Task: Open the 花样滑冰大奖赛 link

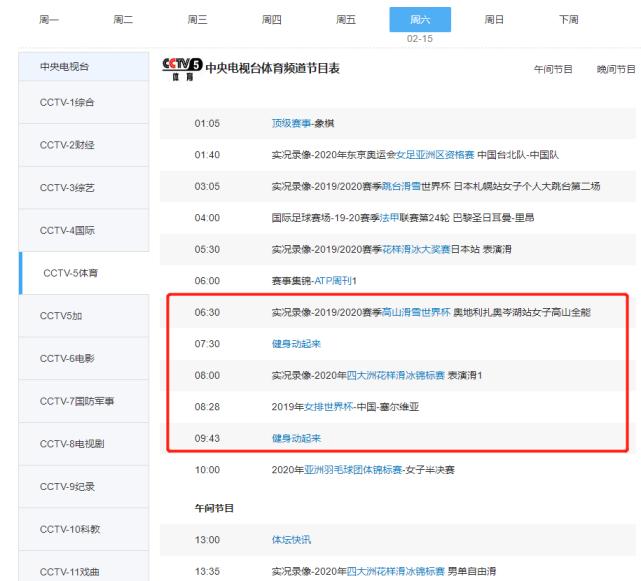Action: pyautogui.click(x=416, y=249)
